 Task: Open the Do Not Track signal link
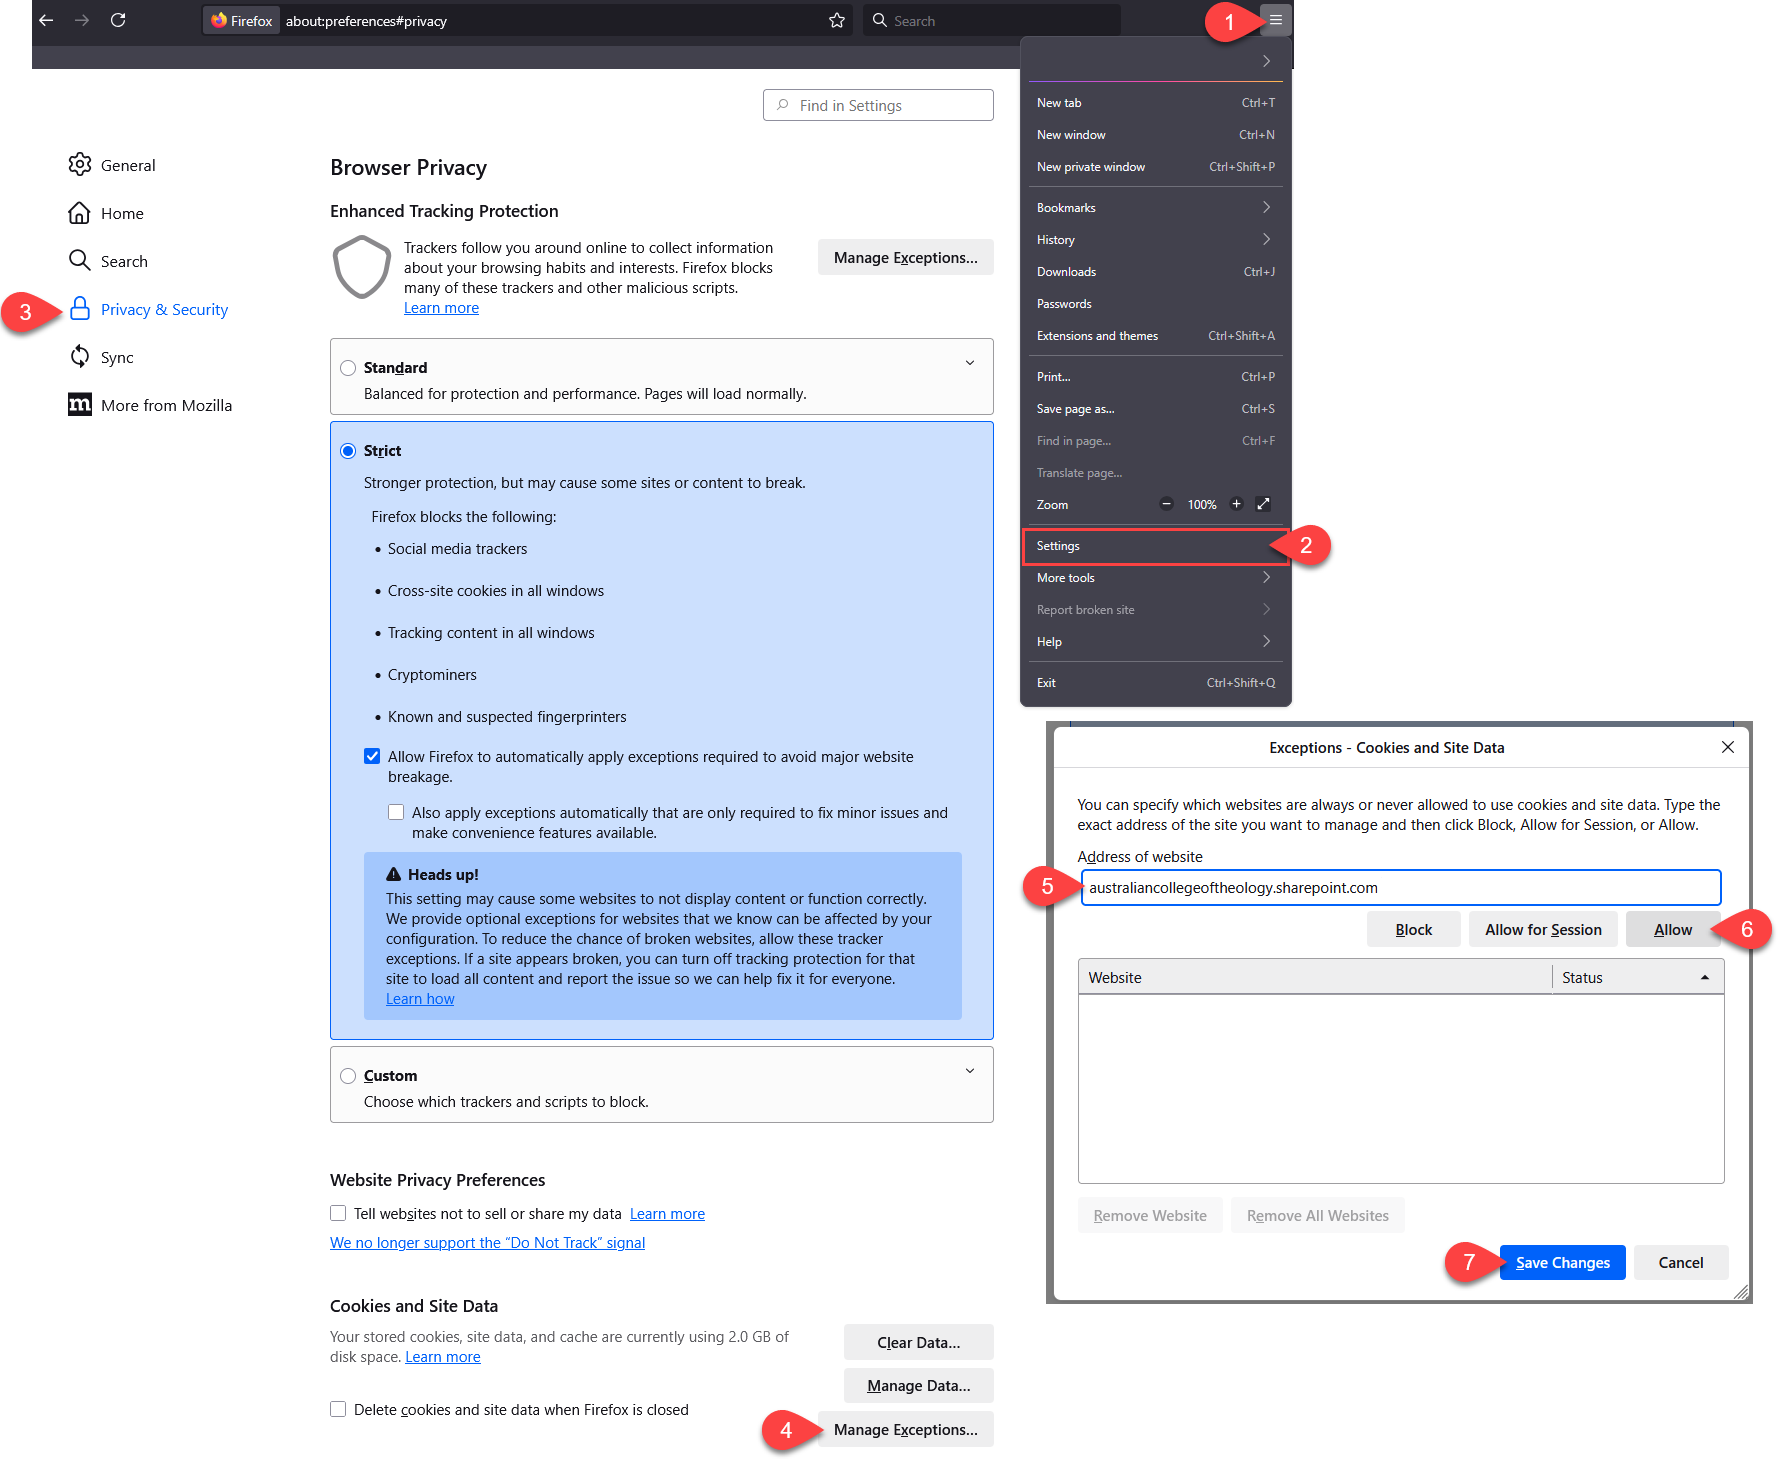pyautogui.click(x=488, y=1242)
